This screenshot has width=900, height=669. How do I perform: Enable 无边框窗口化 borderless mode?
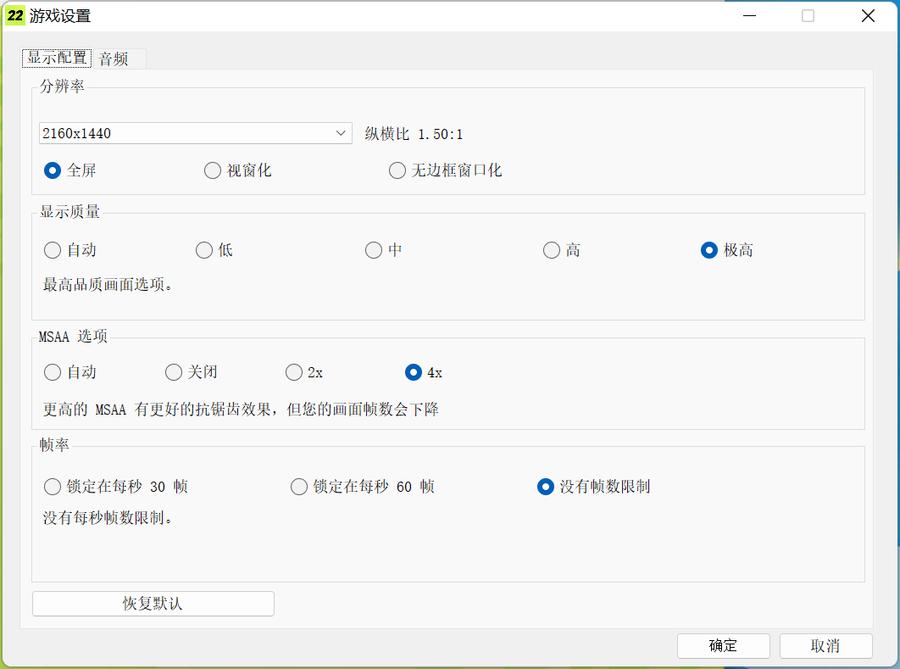(x=397, y=170)
